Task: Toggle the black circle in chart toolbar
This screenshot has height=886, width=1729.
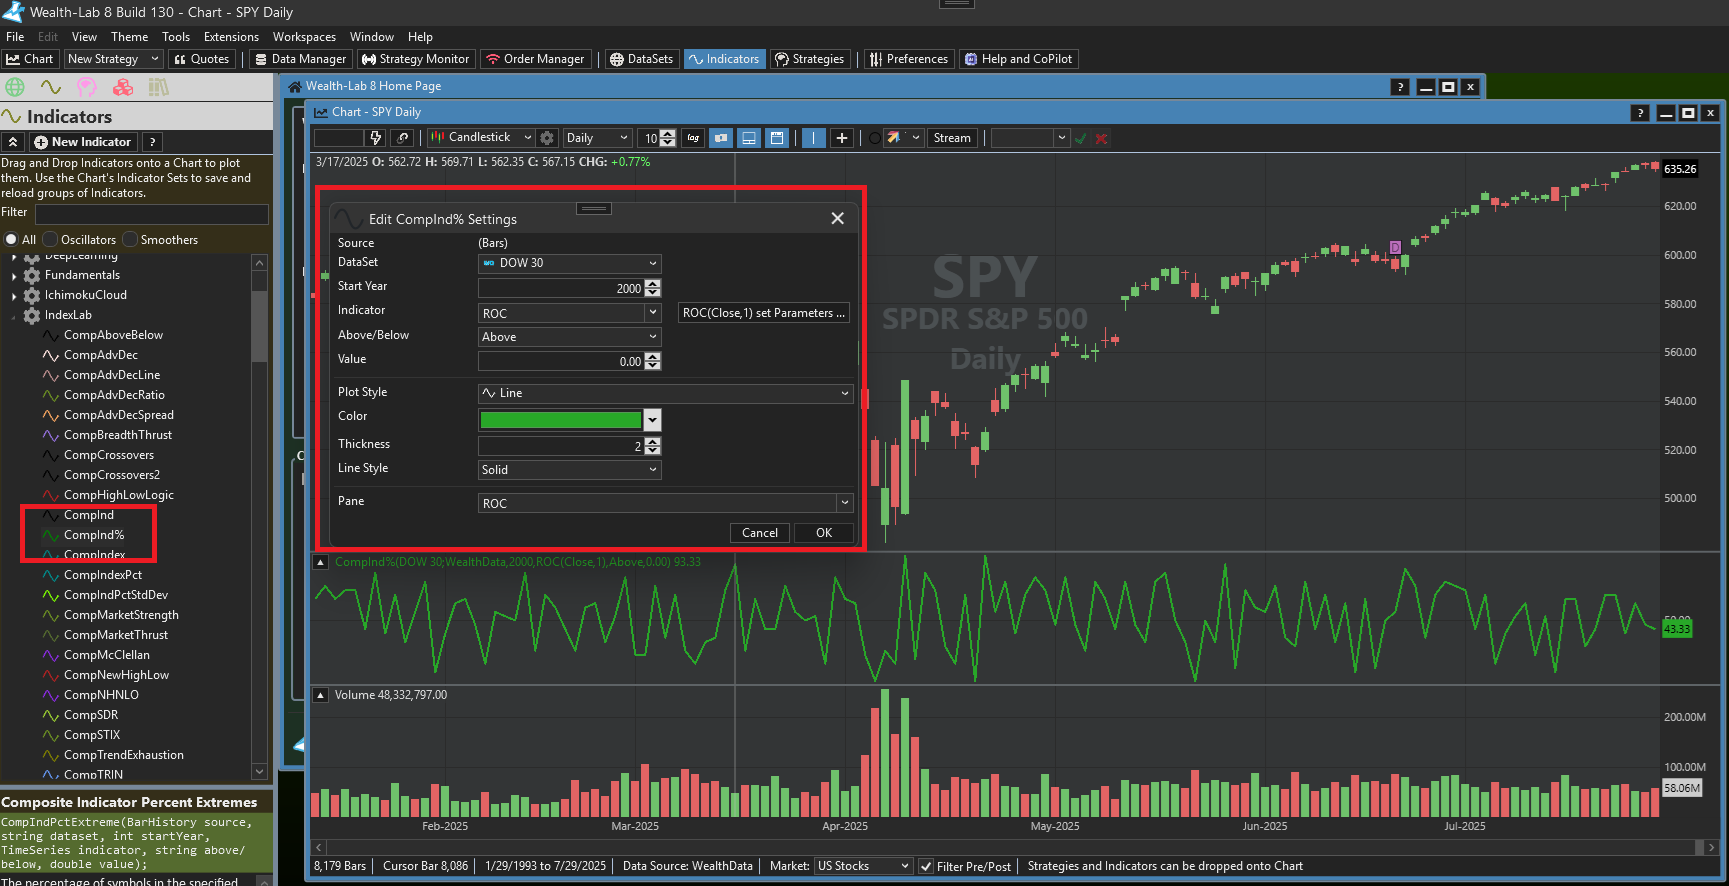Action: pos(875,138)
